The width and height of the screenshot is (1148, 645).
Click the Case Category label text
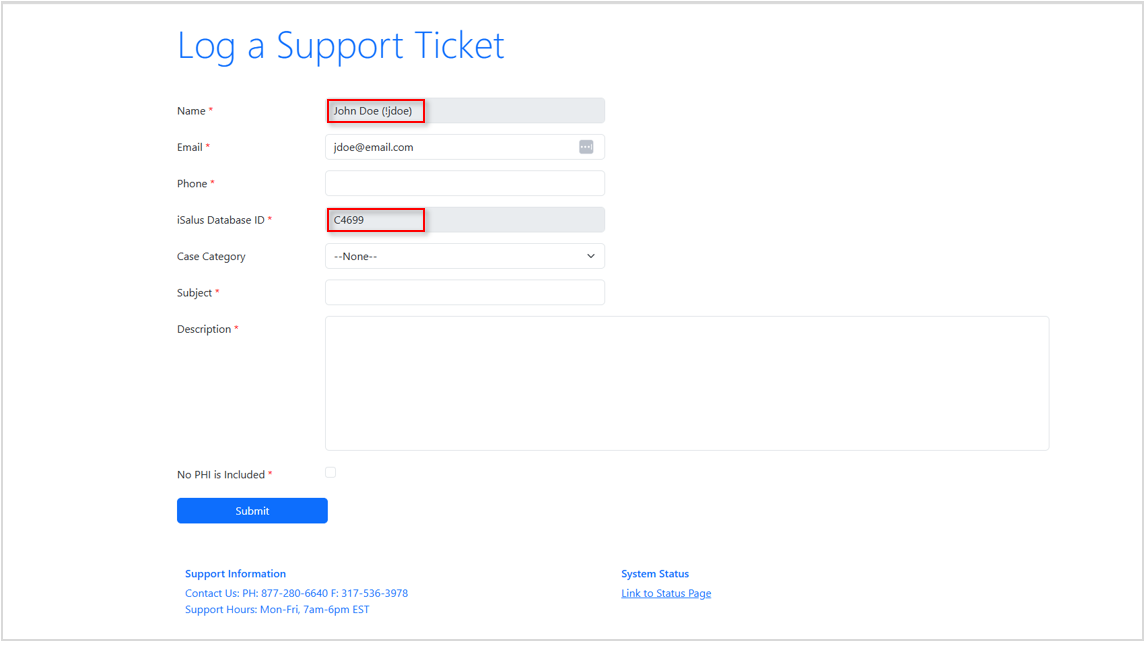point(211,257)
